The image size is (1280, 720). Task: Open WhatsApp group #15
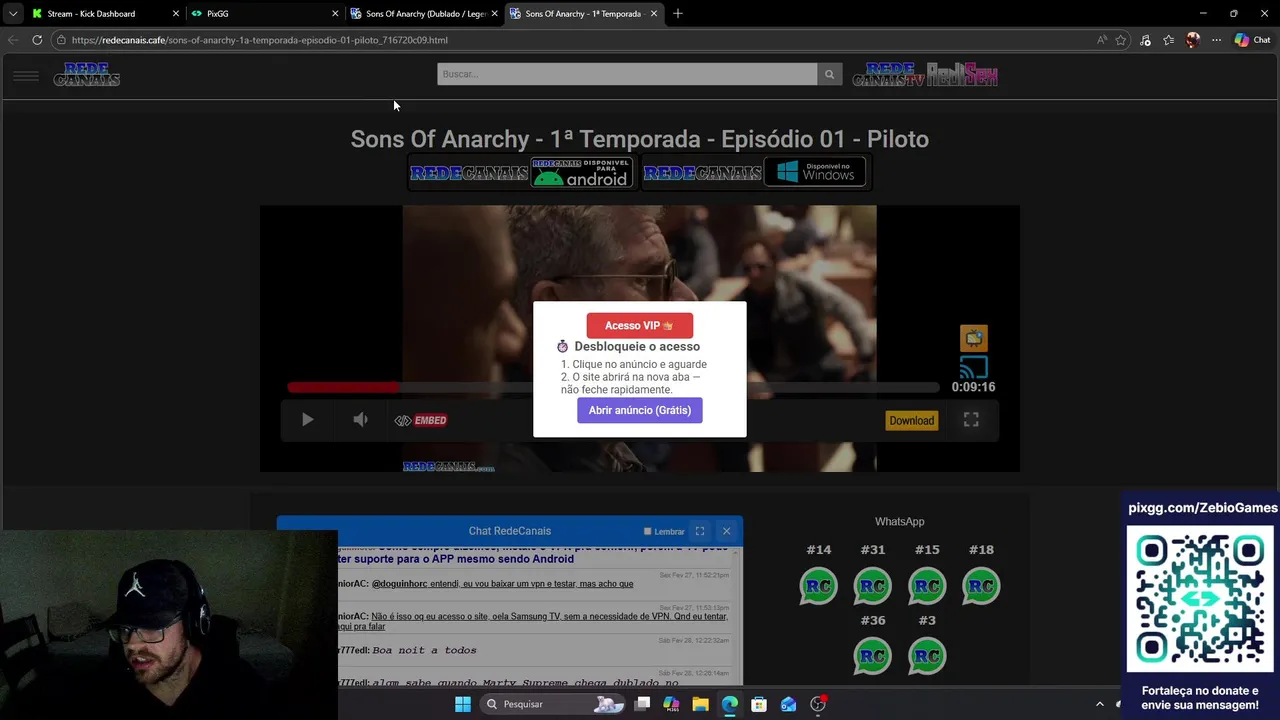coord(927,586)
